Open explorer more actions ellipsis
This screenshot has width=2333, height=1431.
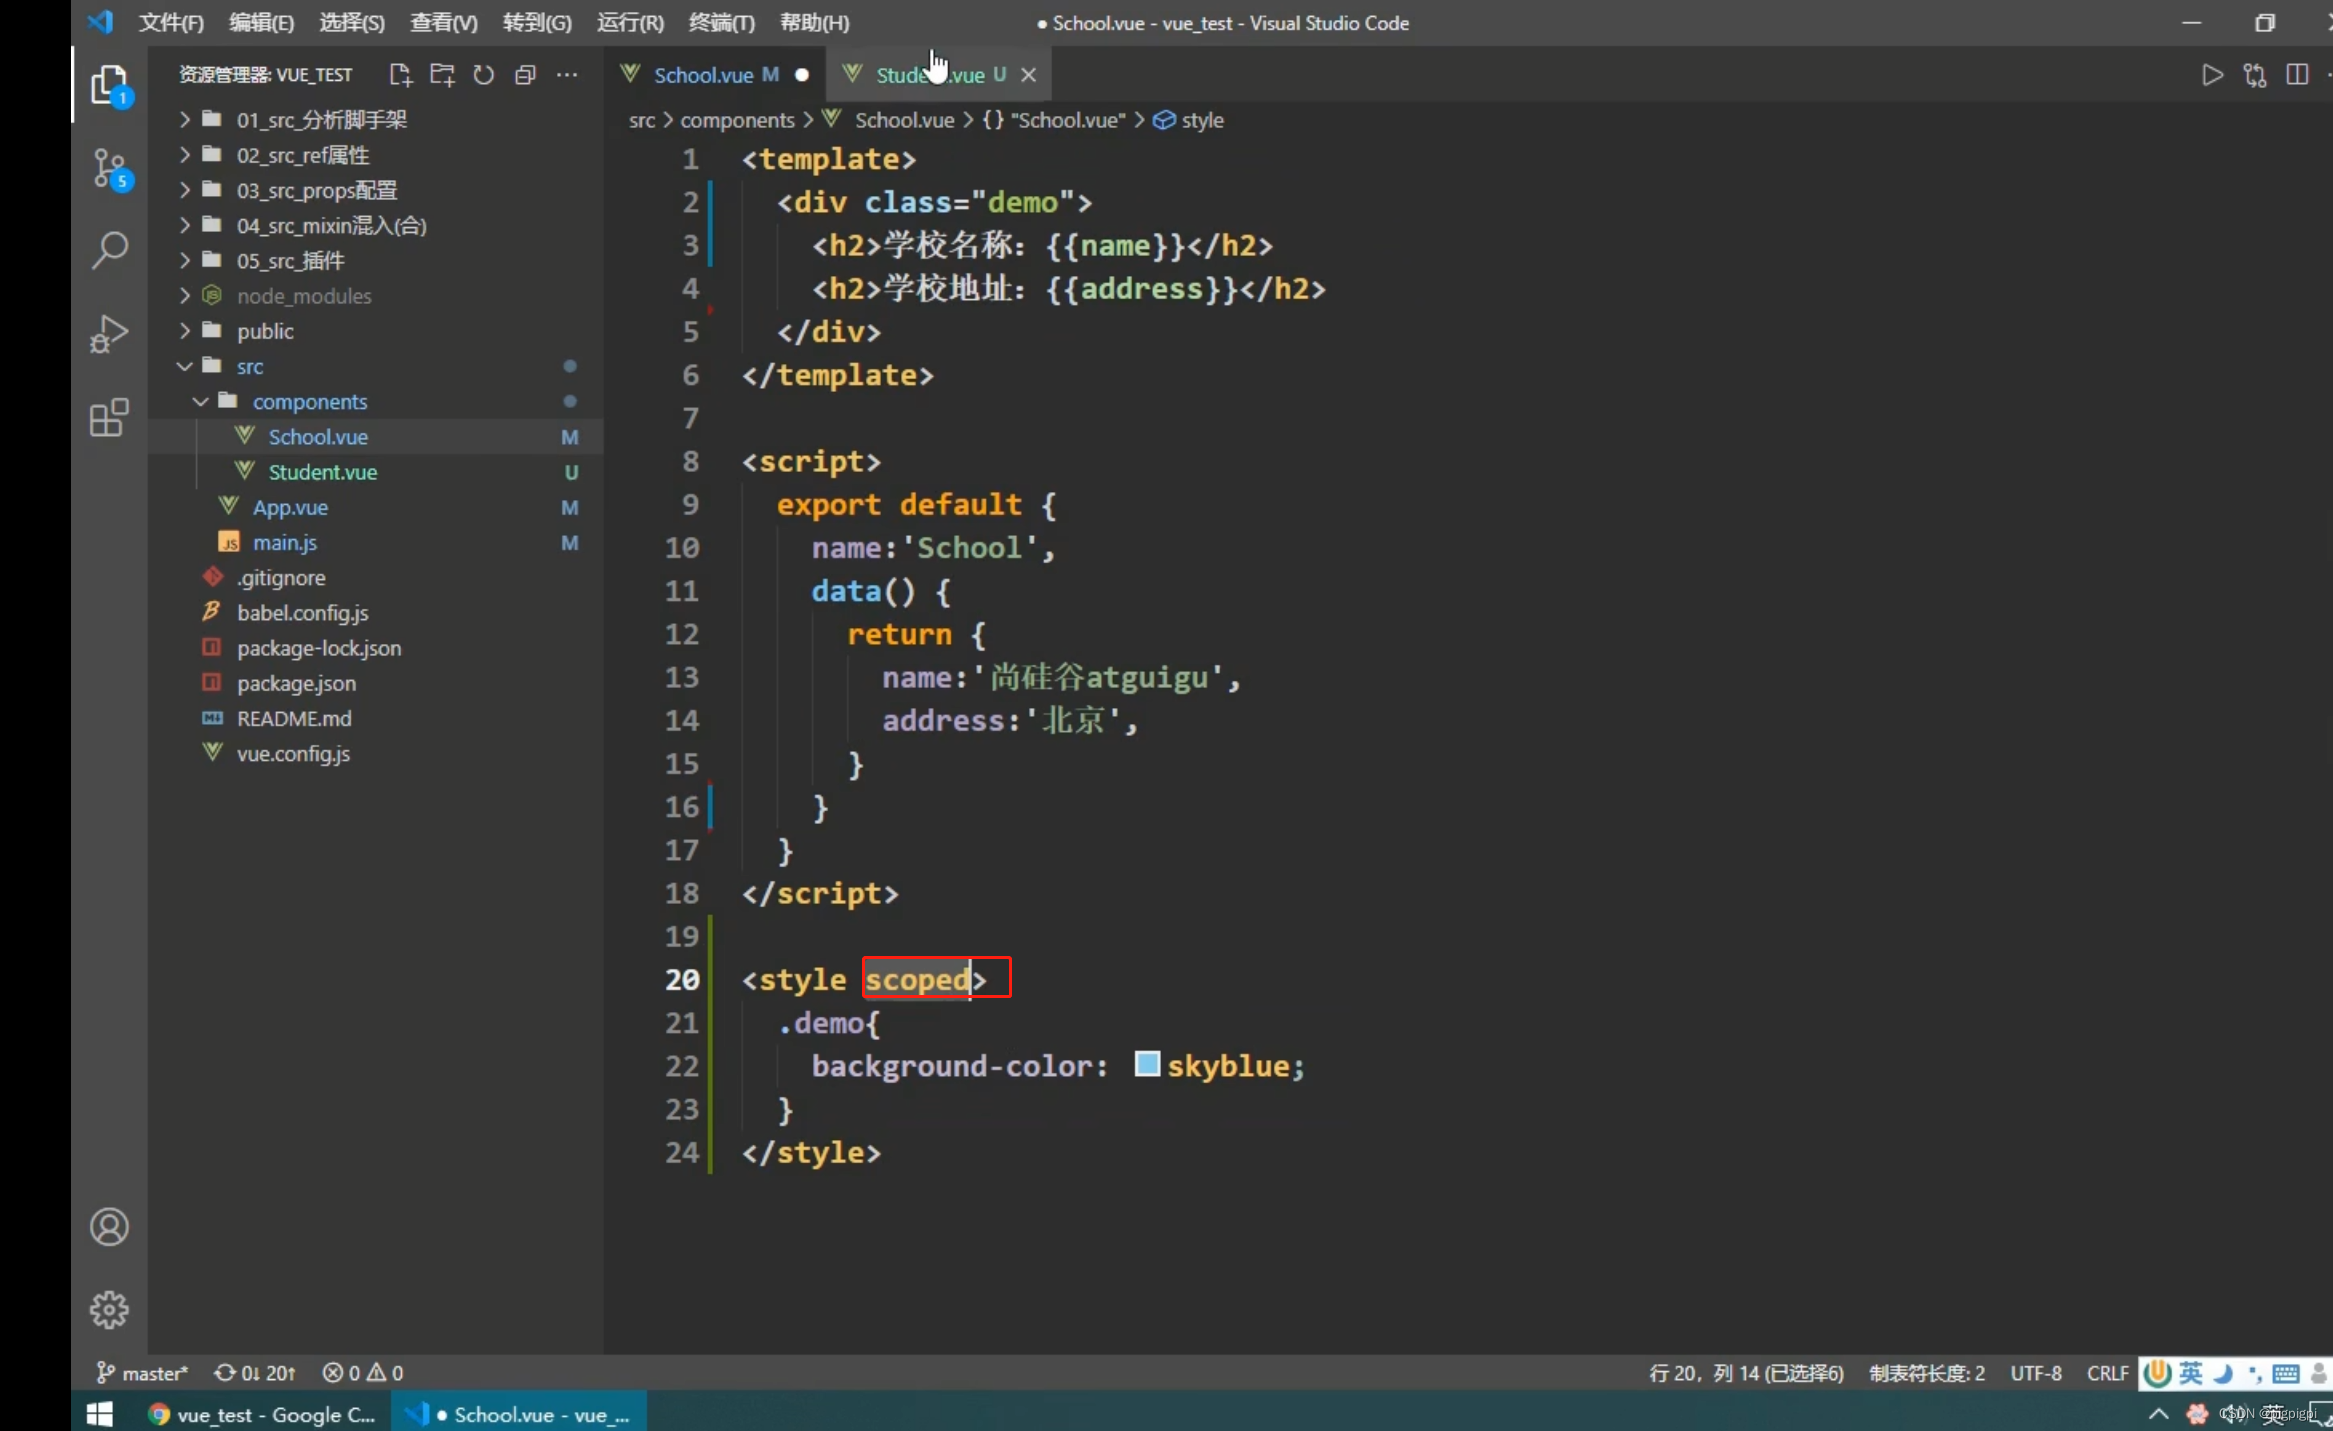pos(567,75)
